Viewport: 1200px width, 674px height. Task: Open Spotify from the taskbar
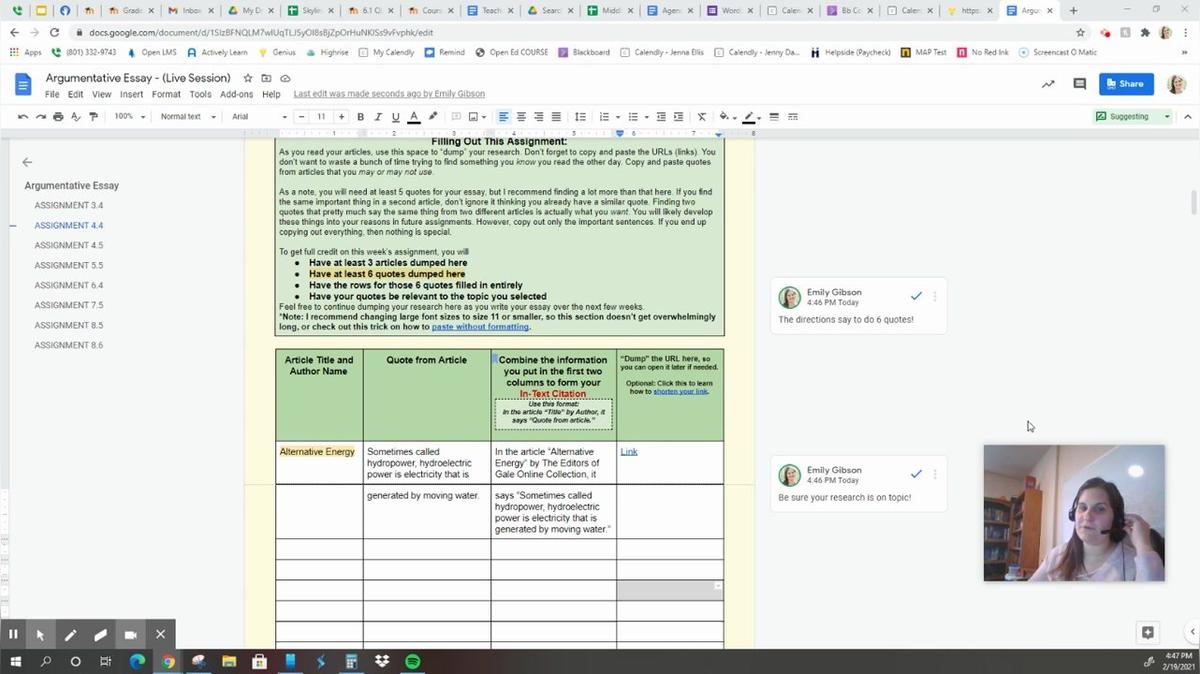pos(412,661)
